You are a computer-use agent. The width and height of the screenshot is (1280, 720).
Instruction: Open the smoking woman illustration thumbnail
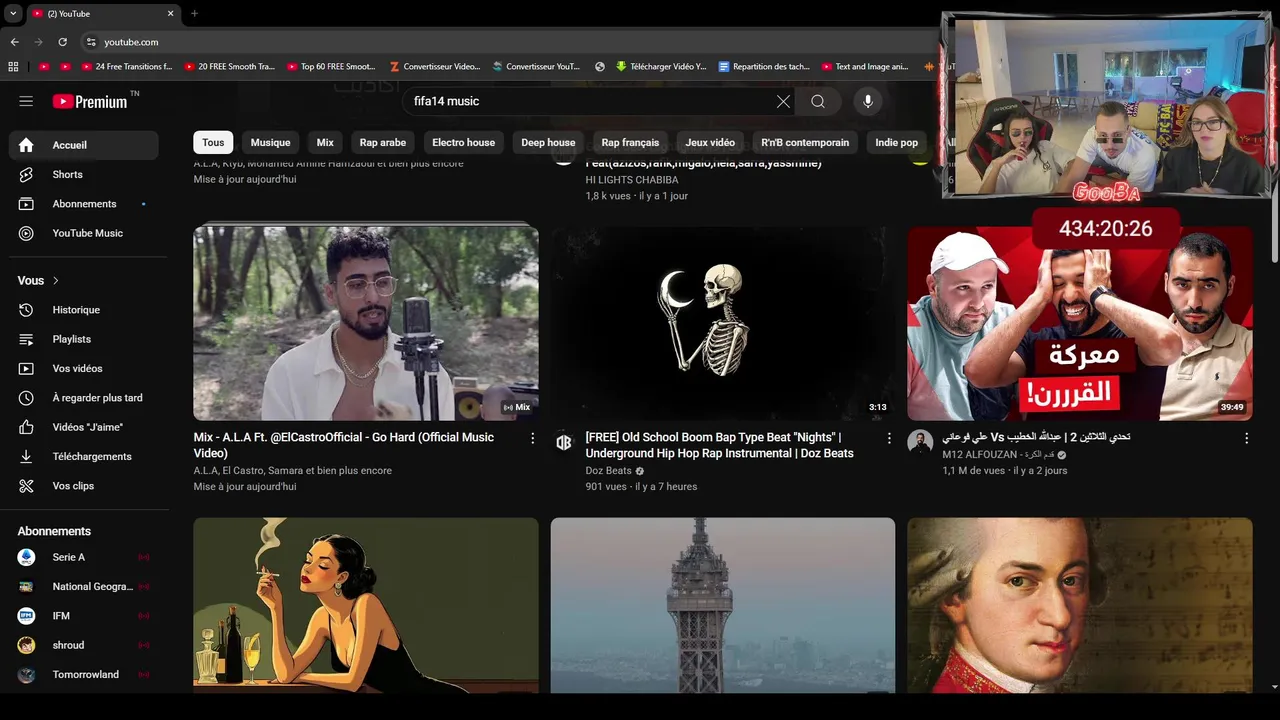(366, 605)
